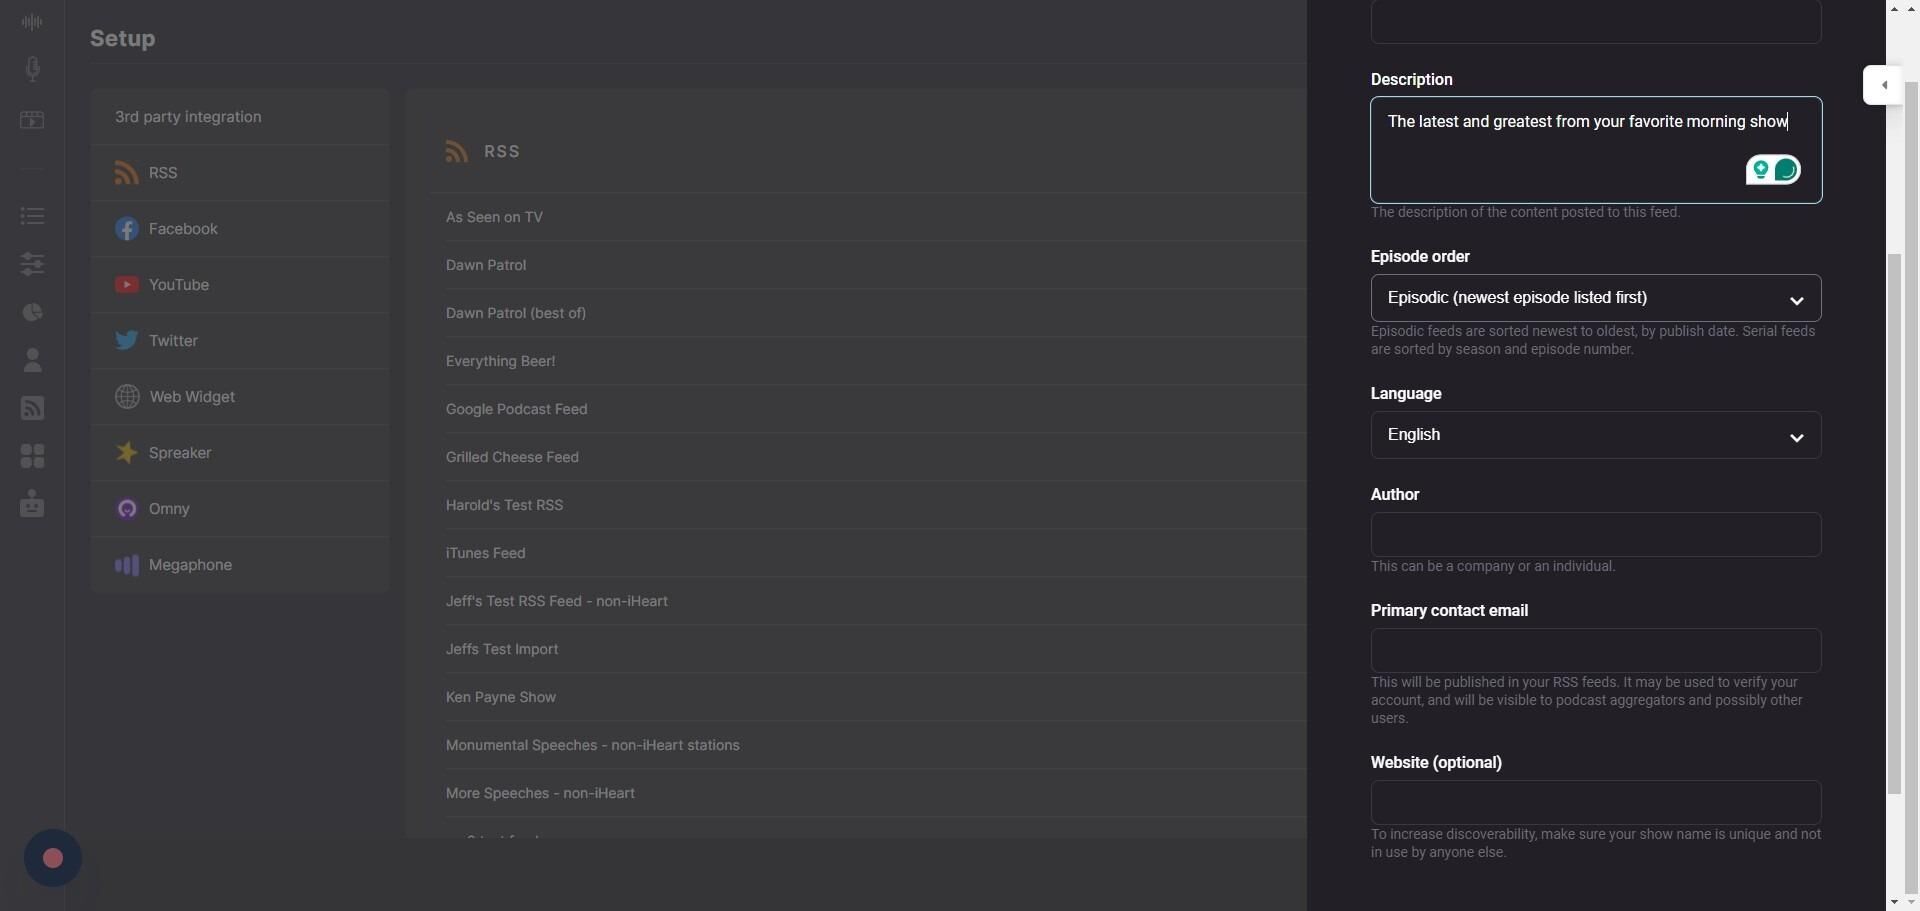Click the white side-panel collapse arrow

tap(1883, 85)
